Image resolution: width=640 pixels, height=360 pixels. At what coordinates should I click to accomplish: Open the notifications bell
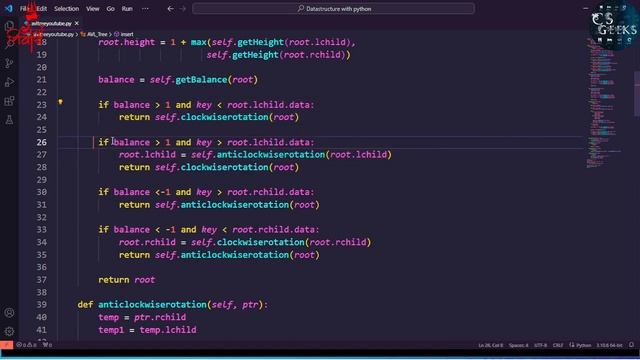tap(631, 345)
